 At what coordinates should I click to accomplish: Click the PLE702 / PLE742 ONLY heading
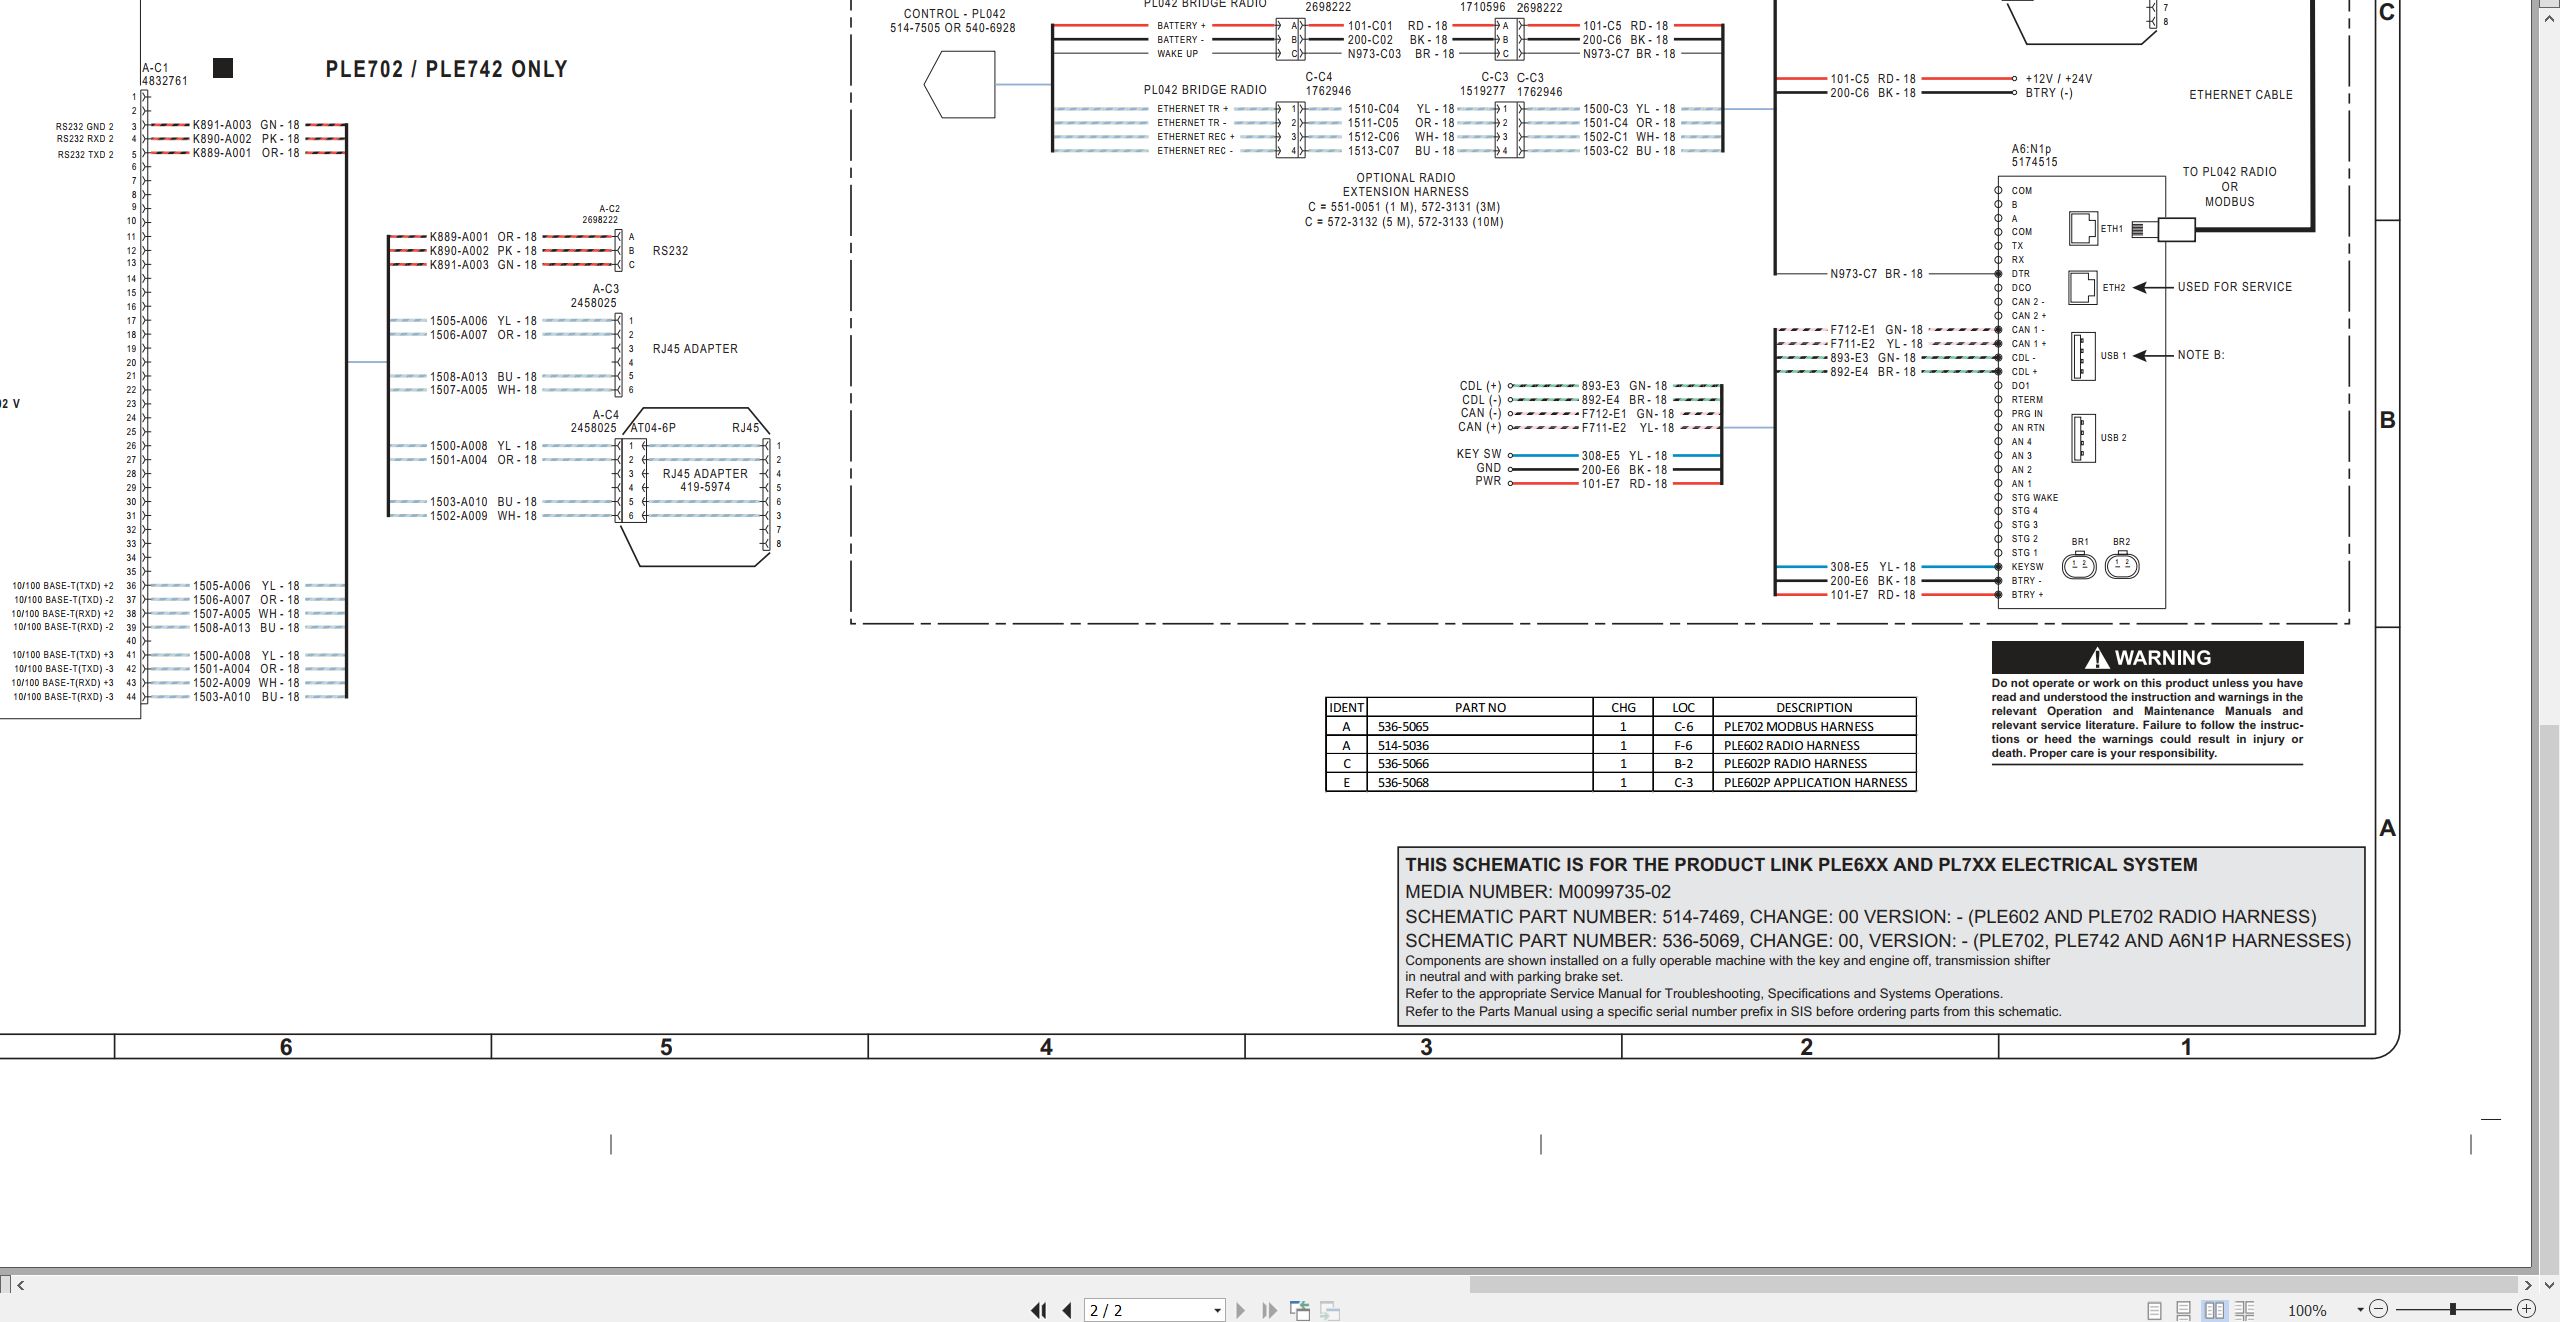coord(446,69)
